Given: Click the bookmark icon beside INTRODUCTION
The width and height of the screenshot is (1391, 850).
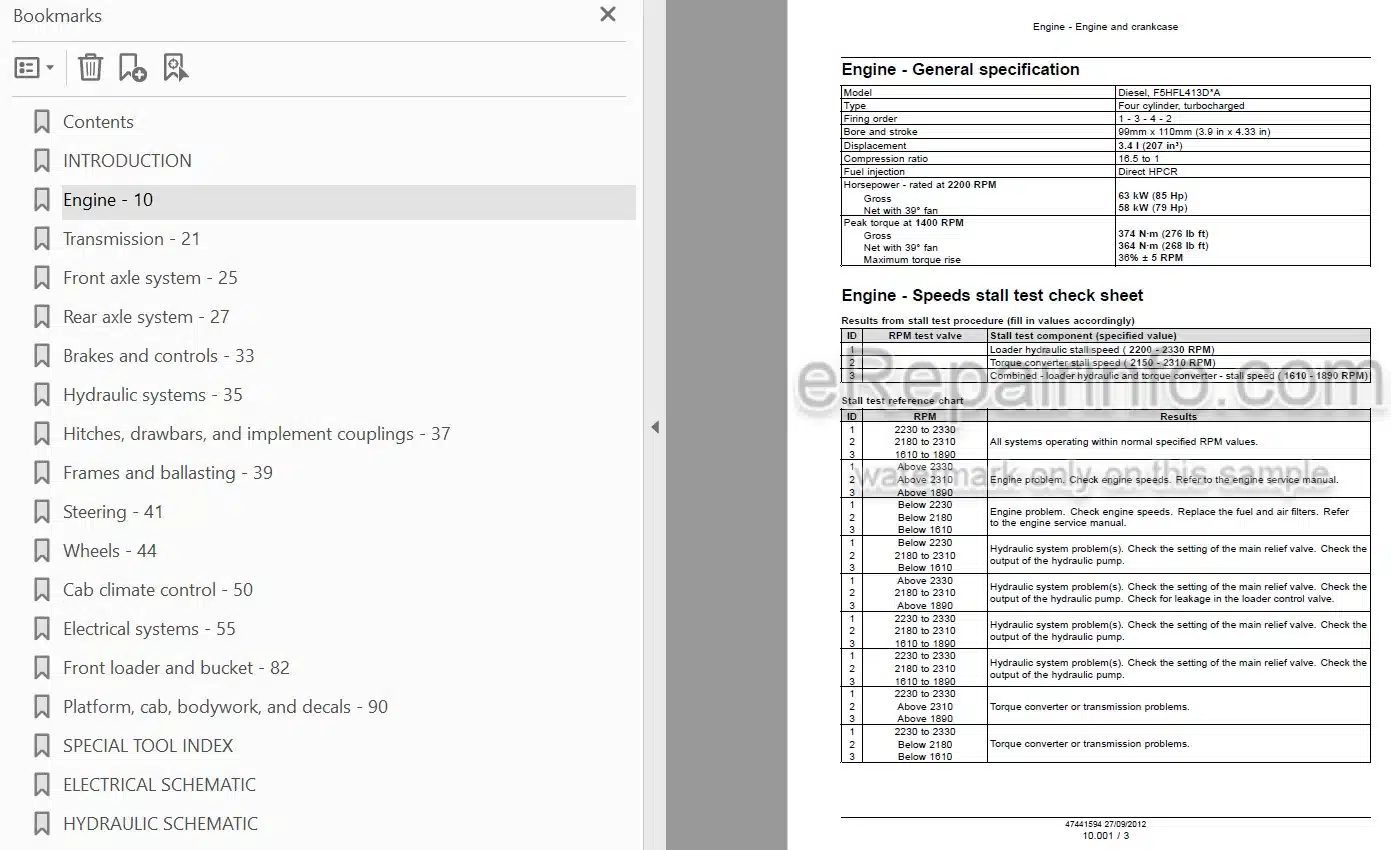Looking at the screenshot, I should (x=41, y=161).
